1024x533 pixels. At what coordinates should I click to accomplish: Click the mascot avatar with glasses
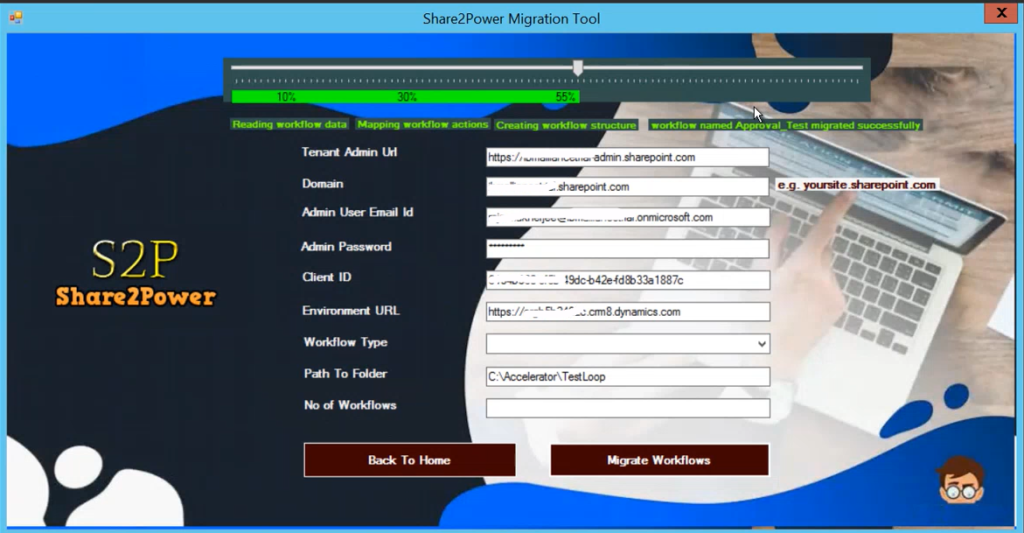[x=960, y=481]
